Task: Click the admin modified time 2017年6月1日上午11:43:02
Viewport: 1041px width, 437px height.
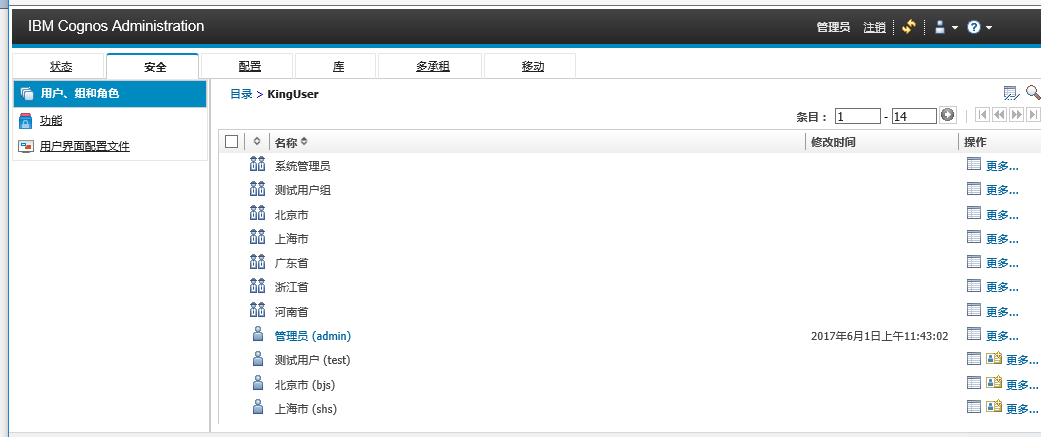Action: pyautogui.click(x=880, y=337)
